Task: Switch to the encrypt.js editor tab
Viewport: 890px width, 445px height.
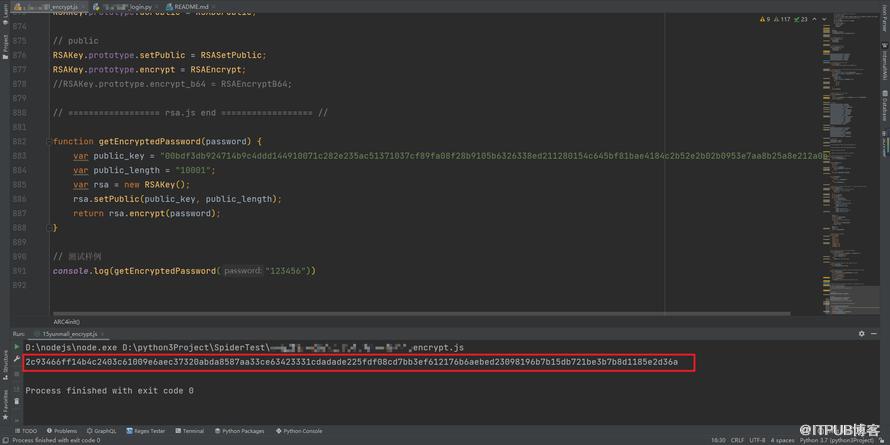Action: click(x=49, y=7)
